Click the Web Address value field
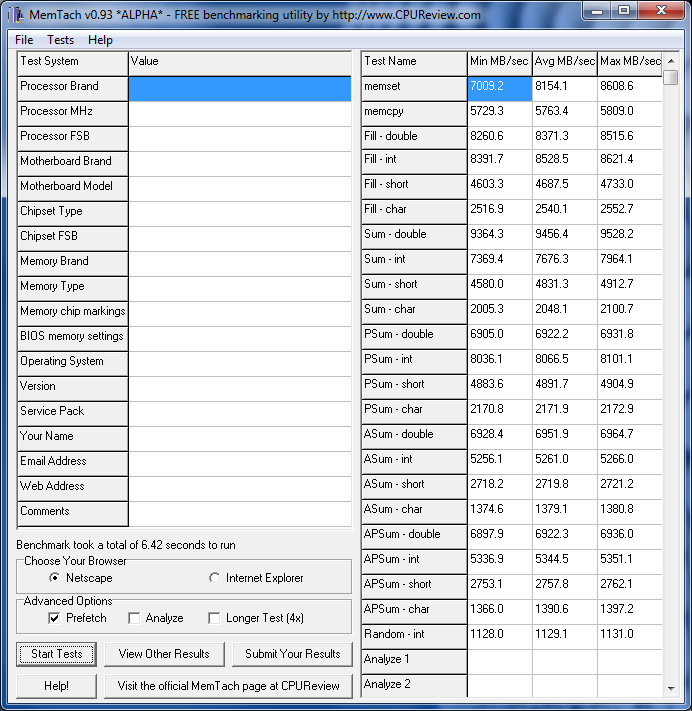This screenshot has height=711, width=692. coord(240,488)
